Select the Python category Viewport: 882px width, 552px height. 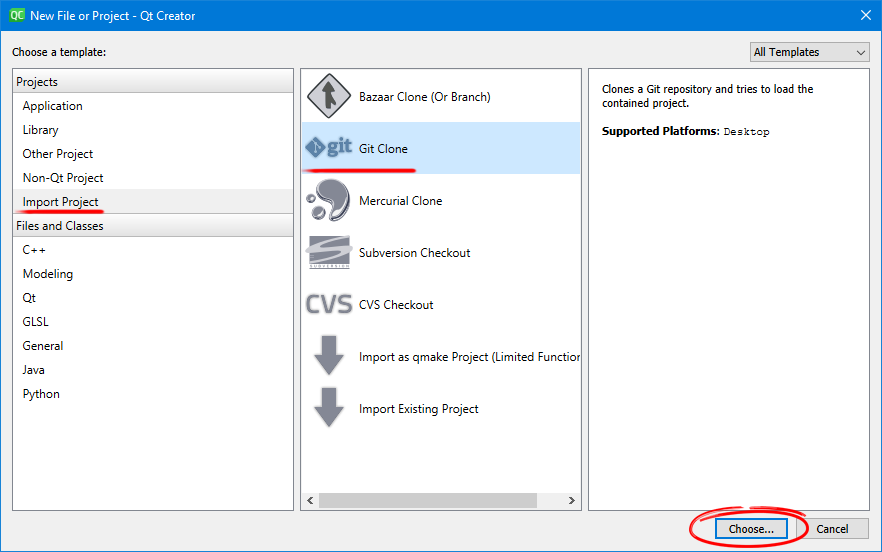coord(41,394)
